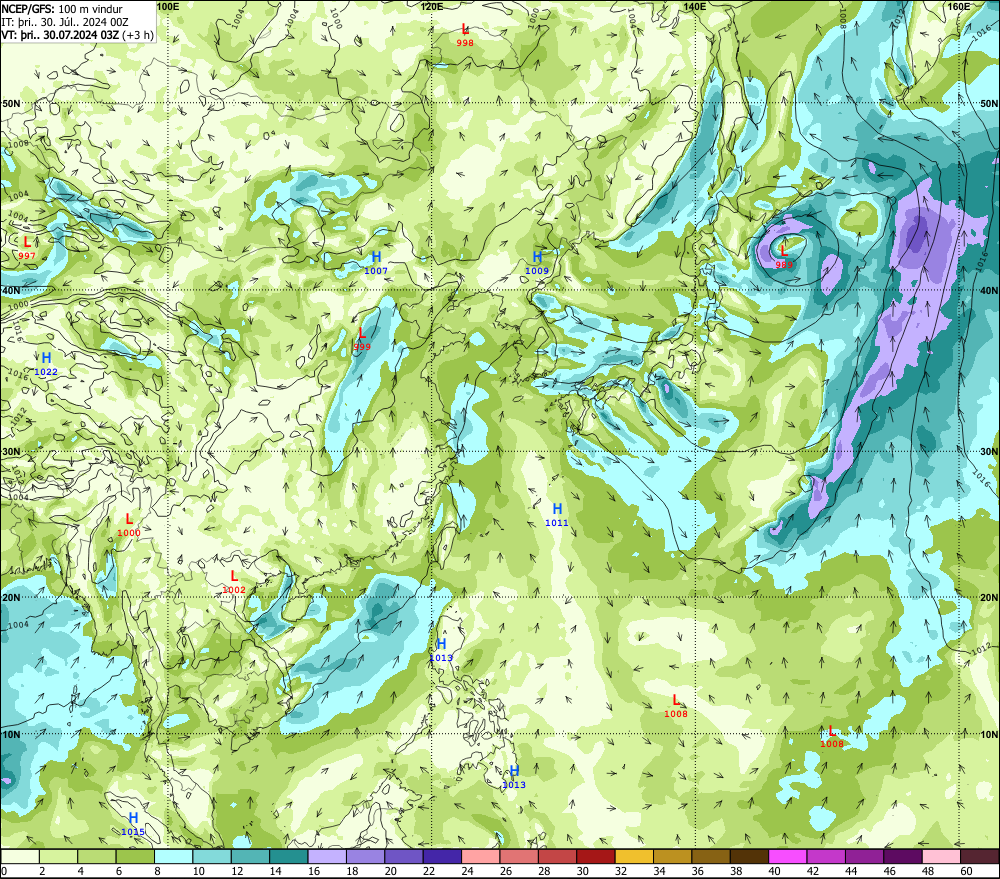The width and height of the screenshot is (1000, 879).
Task: Click the L 1000 low marker
Action: click(x=129, y=524)
